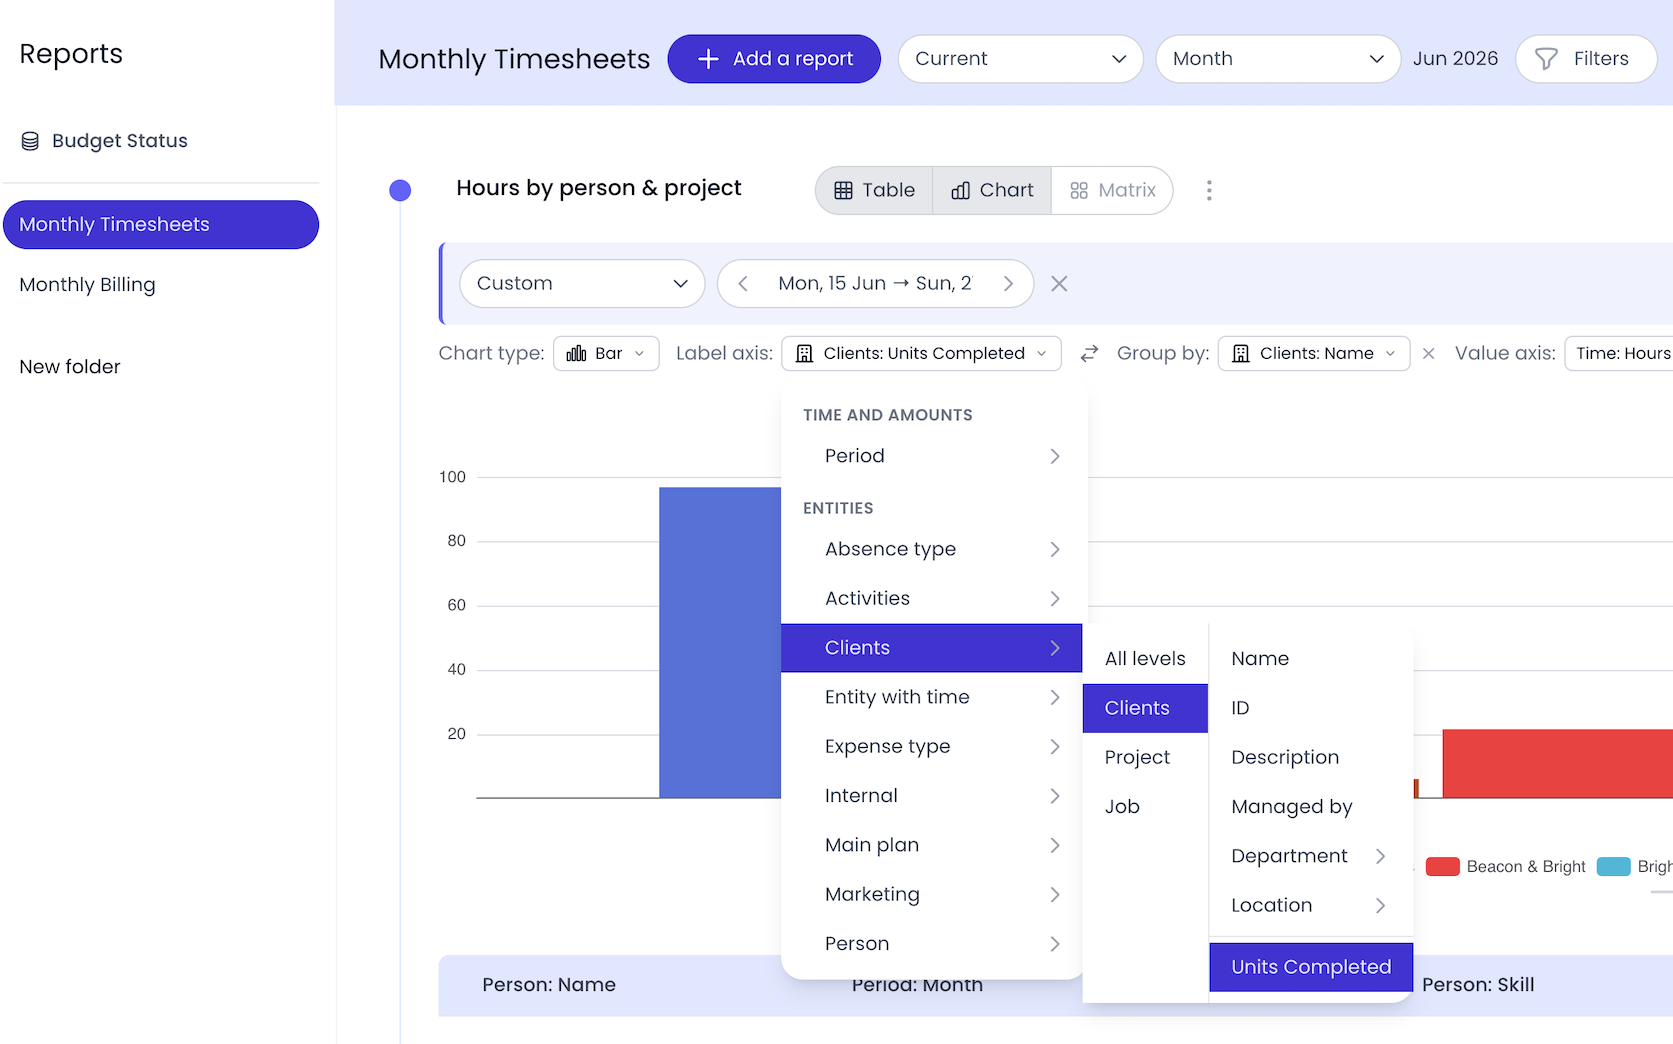The image size is (1673, 1044).
Task: Open the Budget Status report
Action: [104, 141]
